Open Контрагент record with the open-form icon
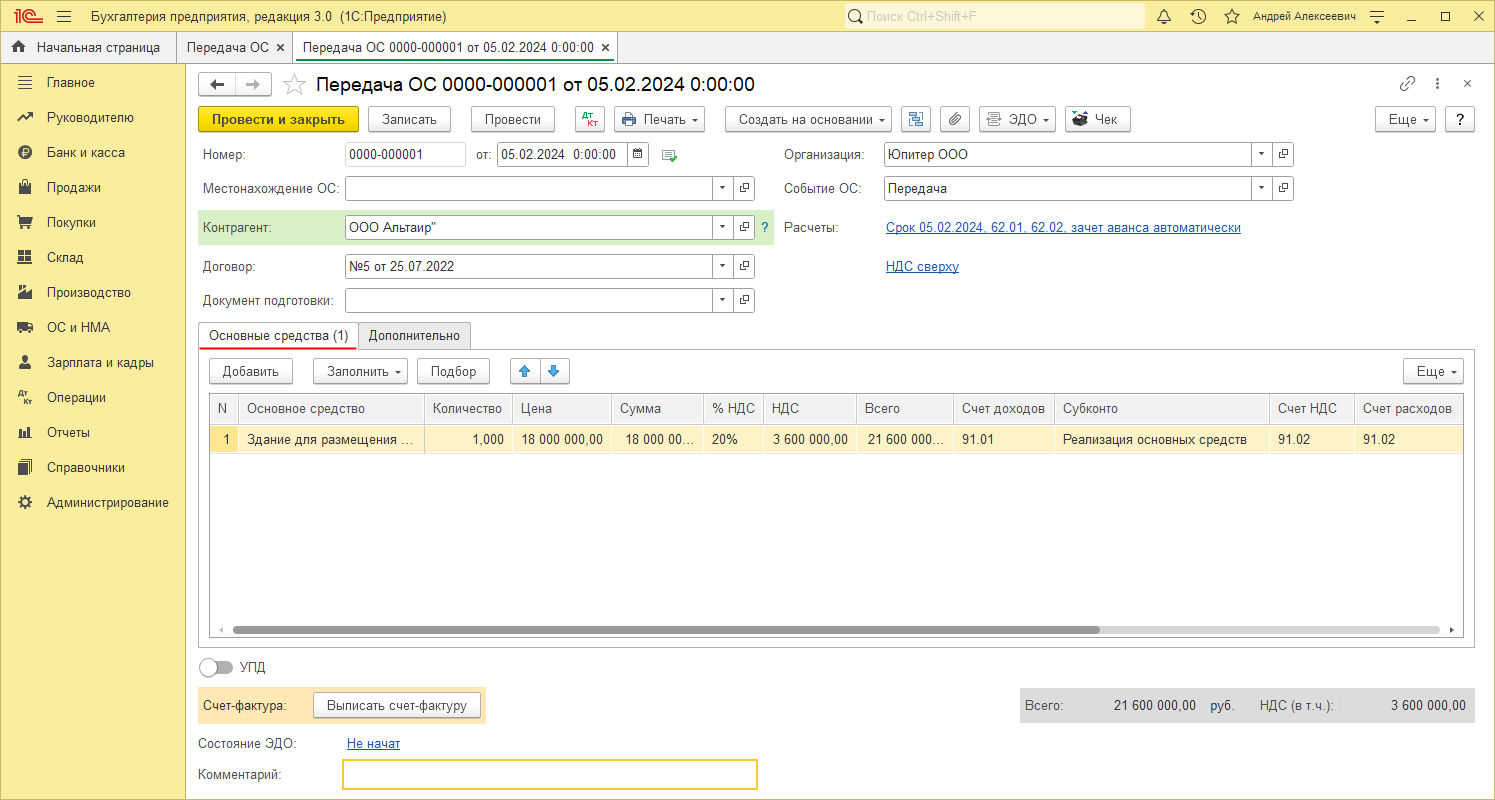The height and width of the screenshot is (800, 1495). tap(744, 228)
